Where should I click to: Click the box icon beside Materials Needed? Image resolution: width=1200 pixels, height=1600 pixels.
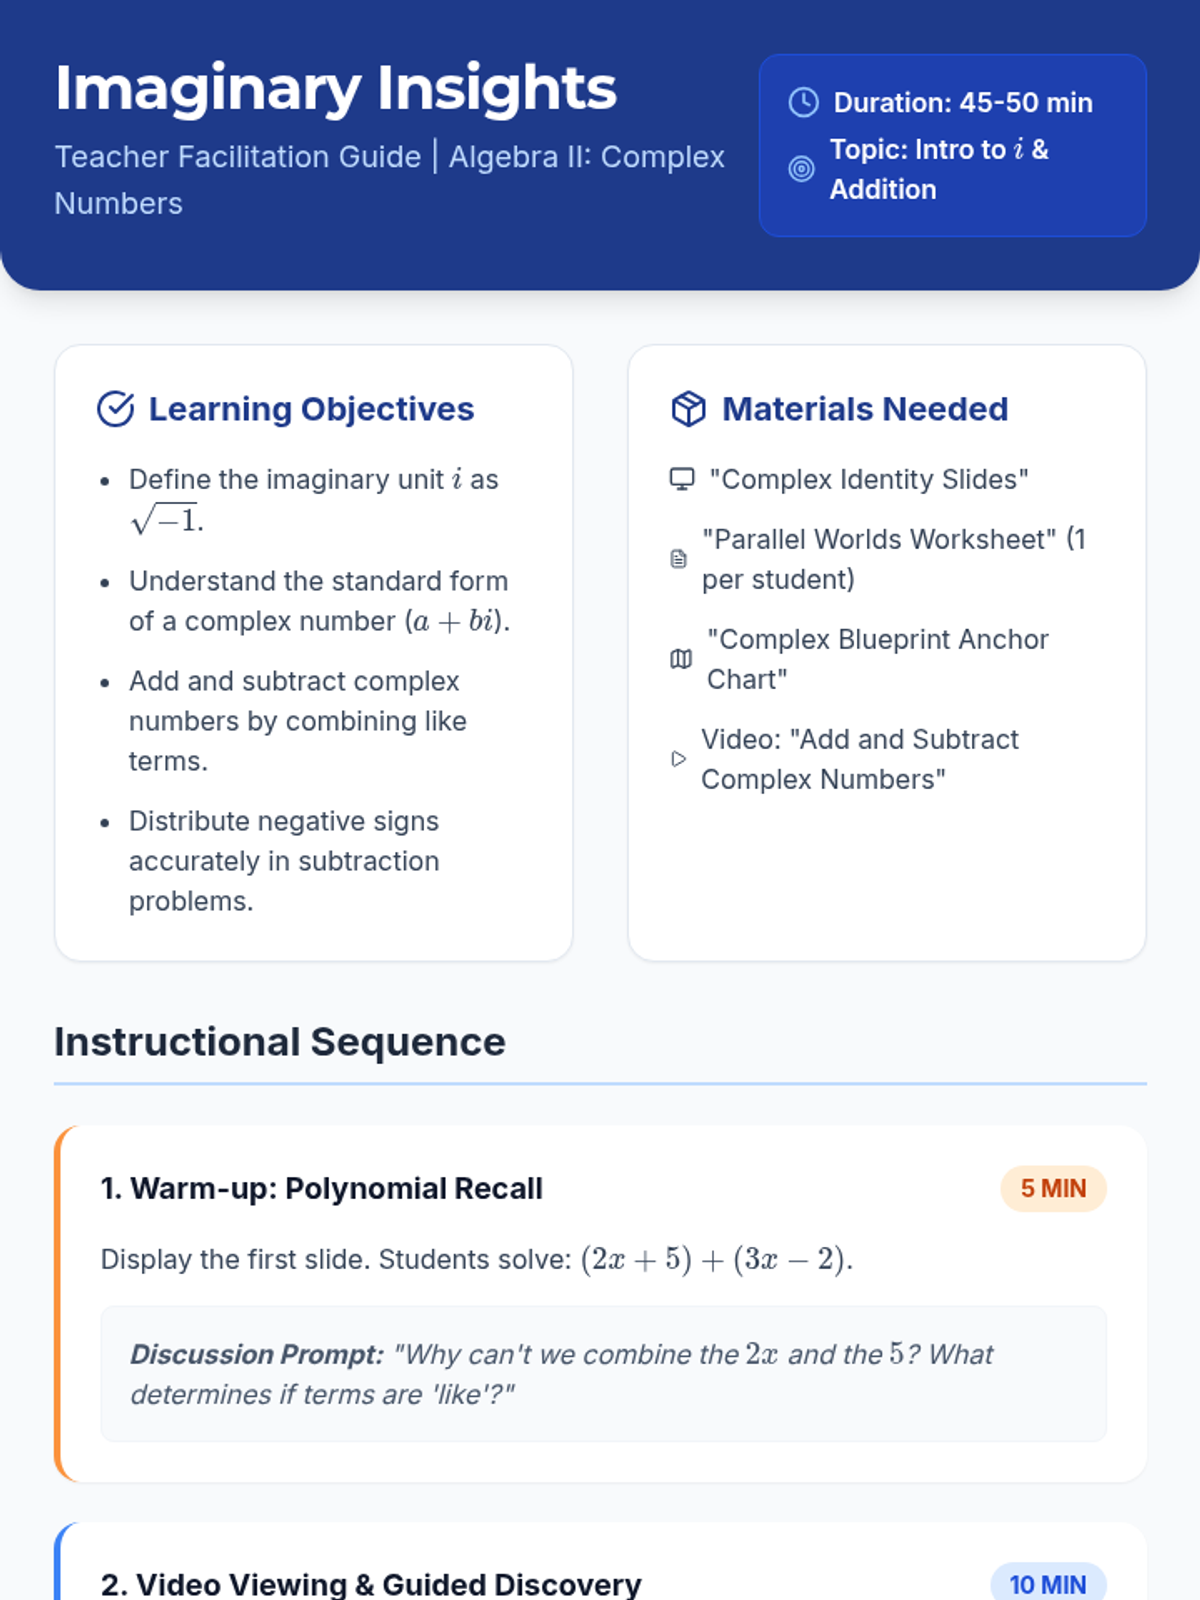688,409
